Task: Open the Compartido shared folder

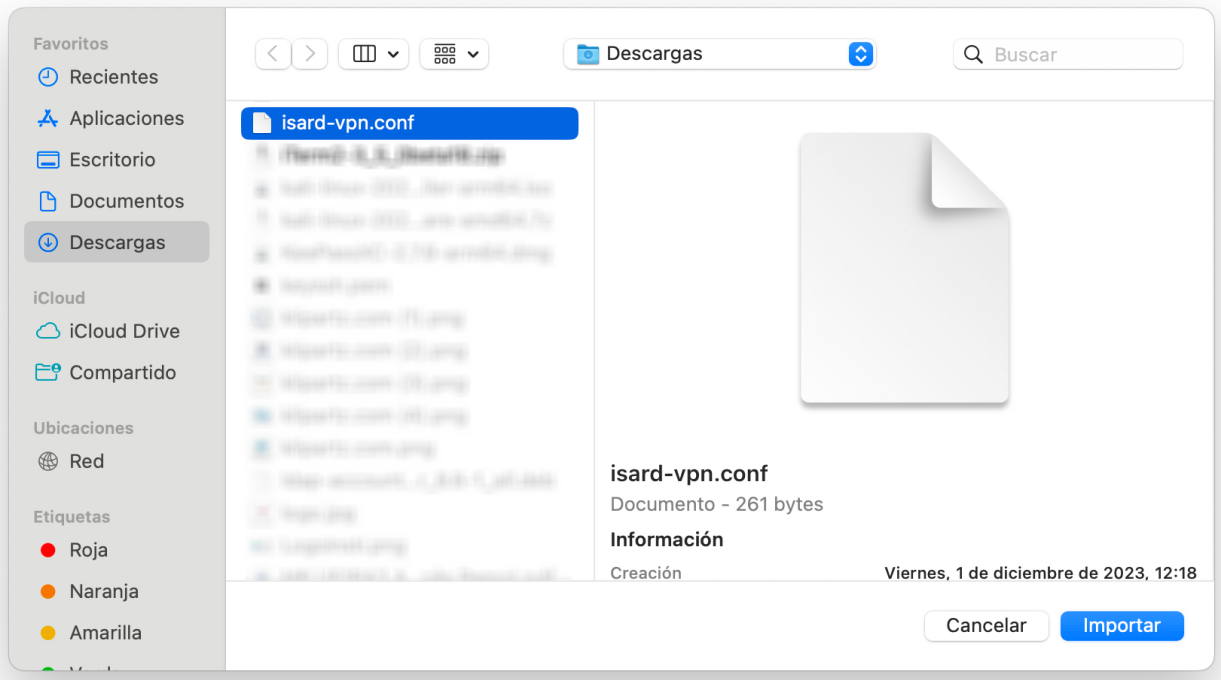Action: 122,372
